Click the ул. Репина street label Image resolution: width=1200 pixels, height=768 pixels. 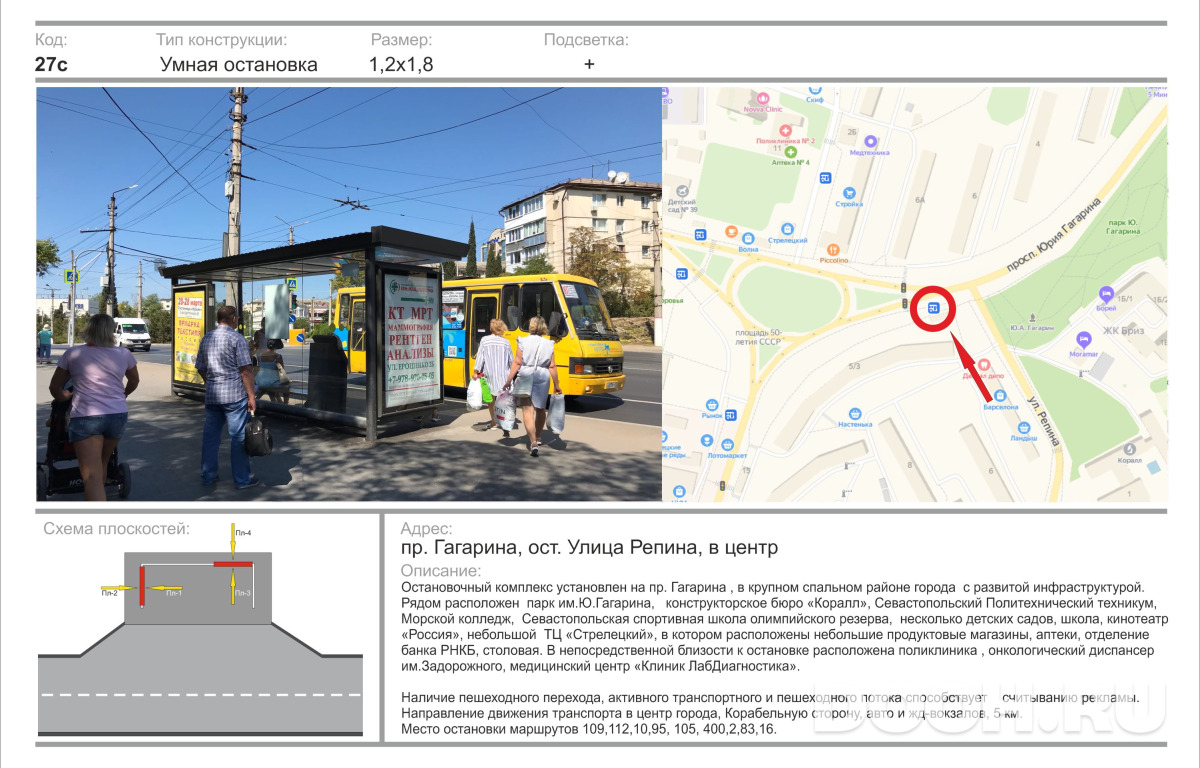(x=1044, y=420)
